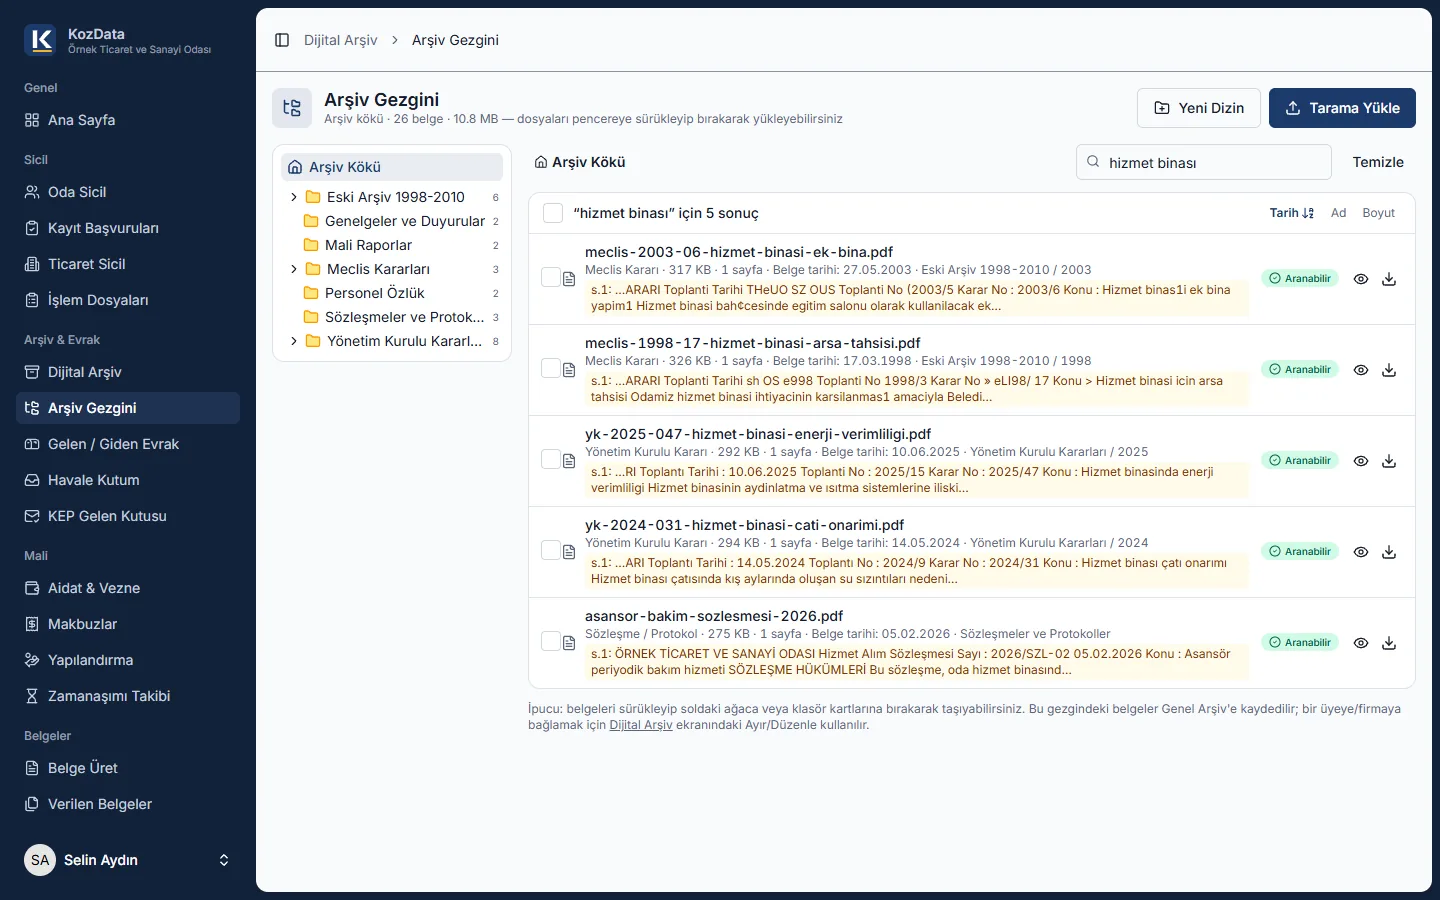
Task: Download meclis-2003-06-hizmet-binasi-ek-bina.pdf
Action: click(1389, 279)
